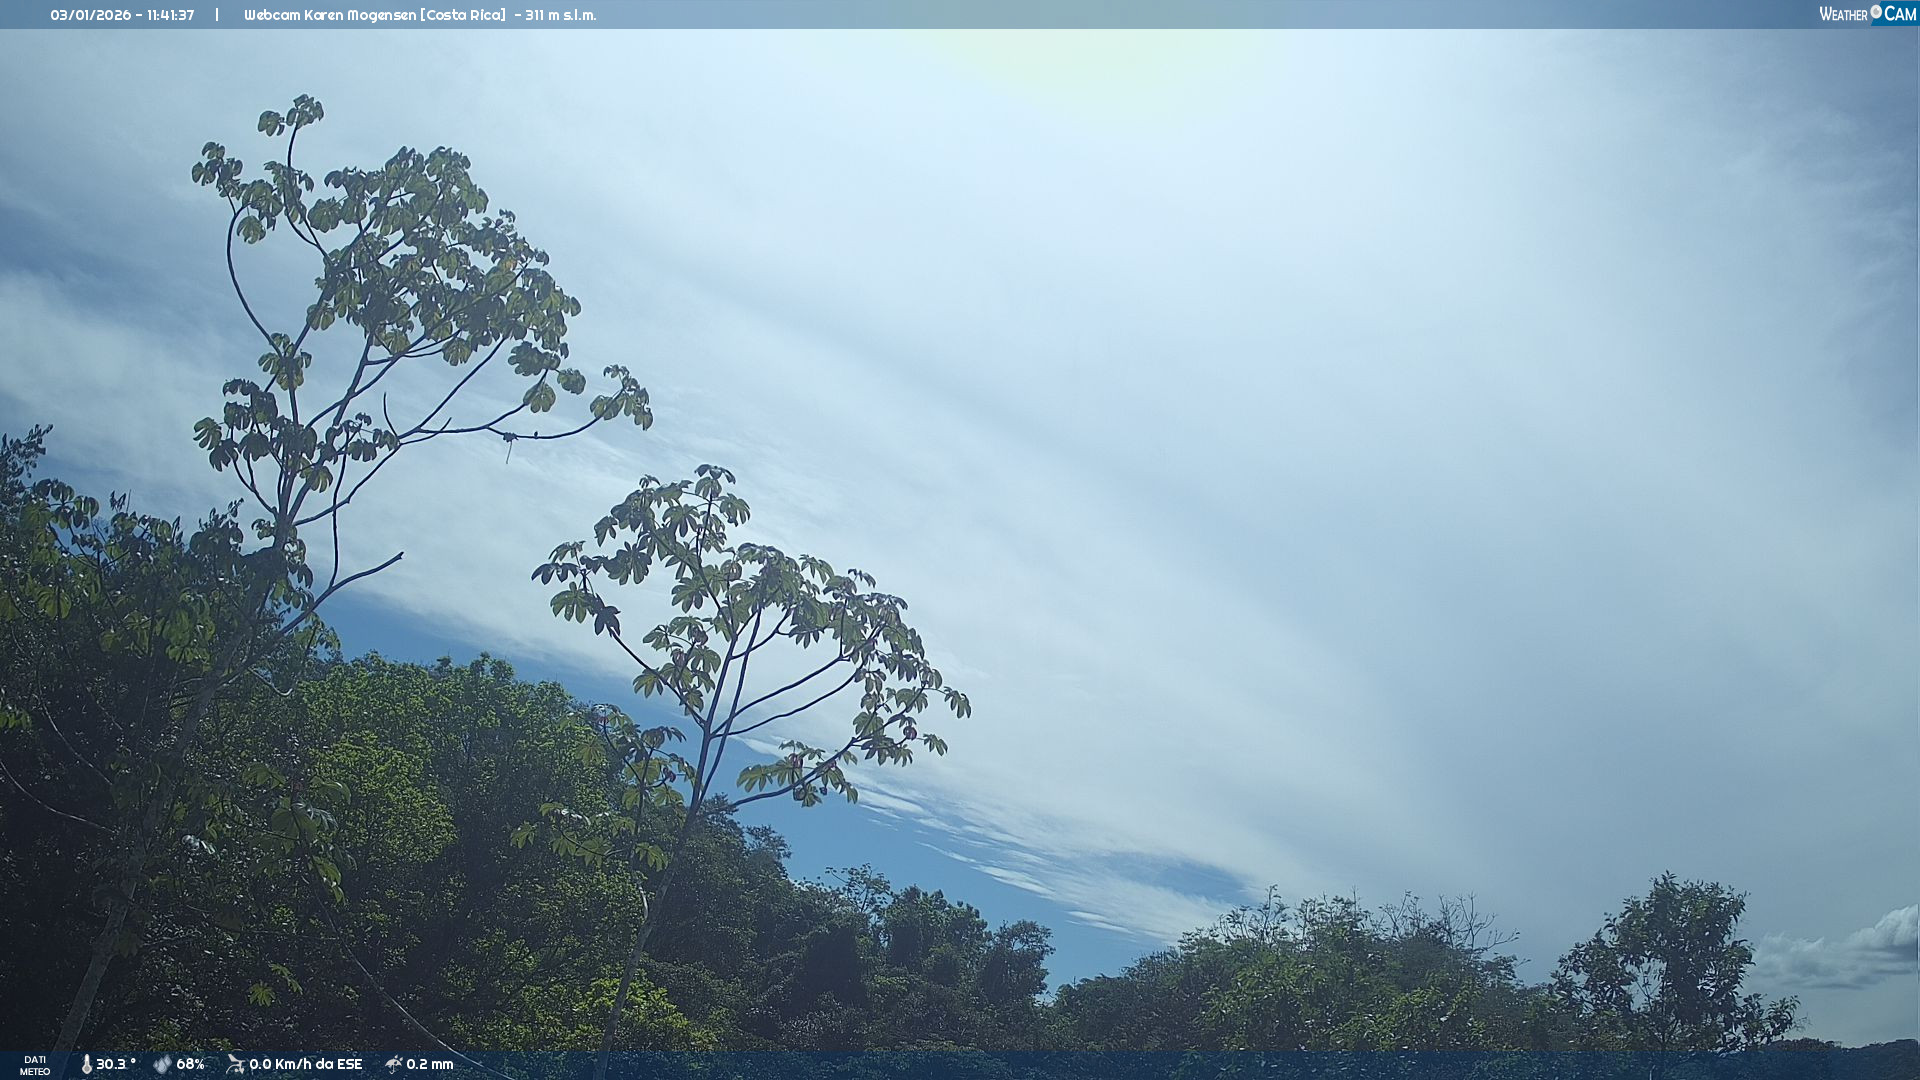Select the DATI METEO label

click(35, 1065)
